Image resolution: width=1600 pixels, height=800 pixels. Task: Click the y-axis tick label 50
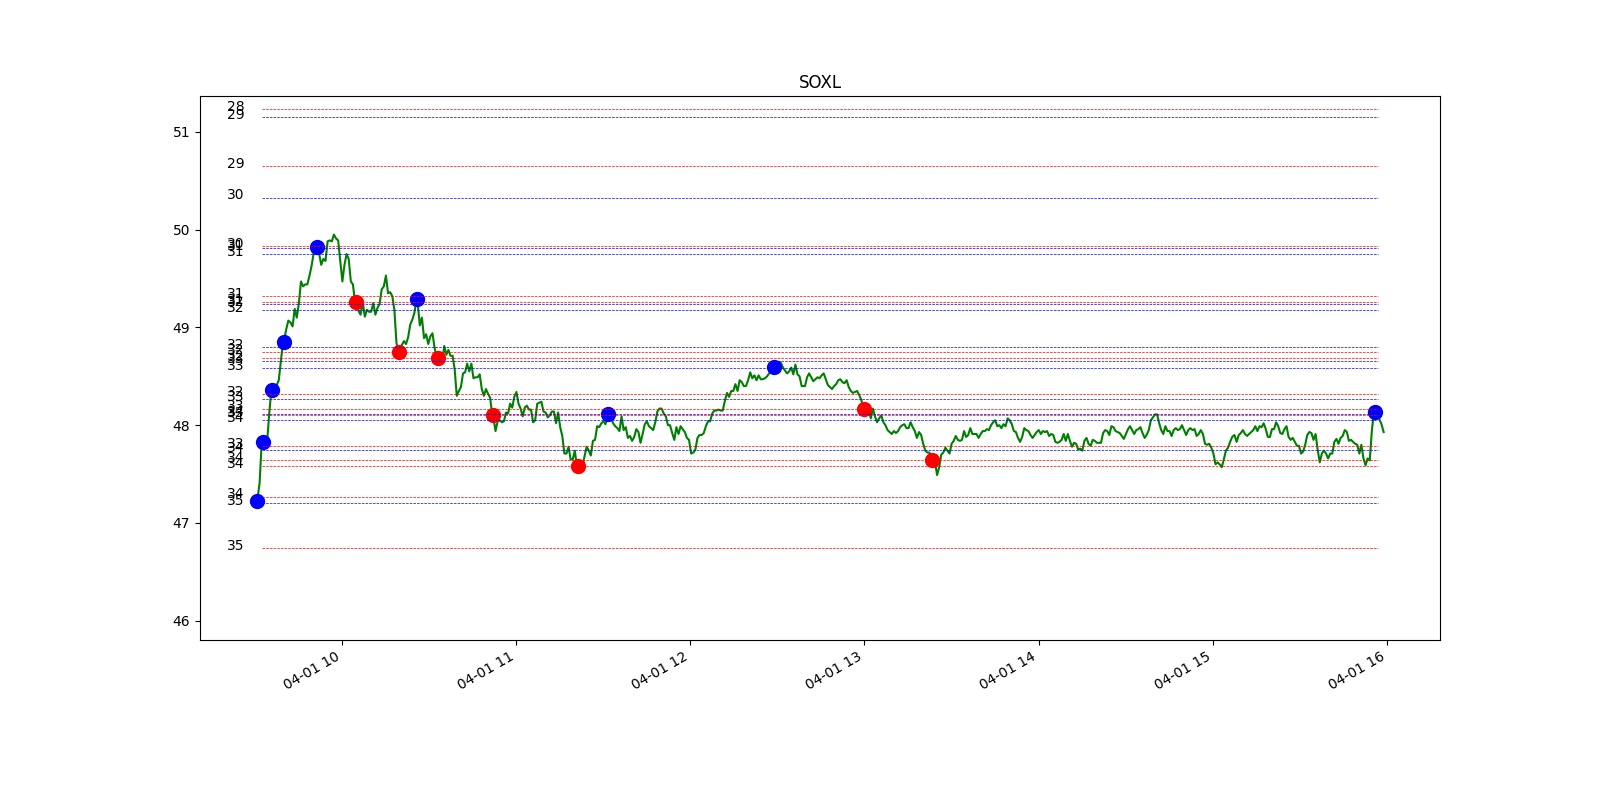tap(181, 230)
